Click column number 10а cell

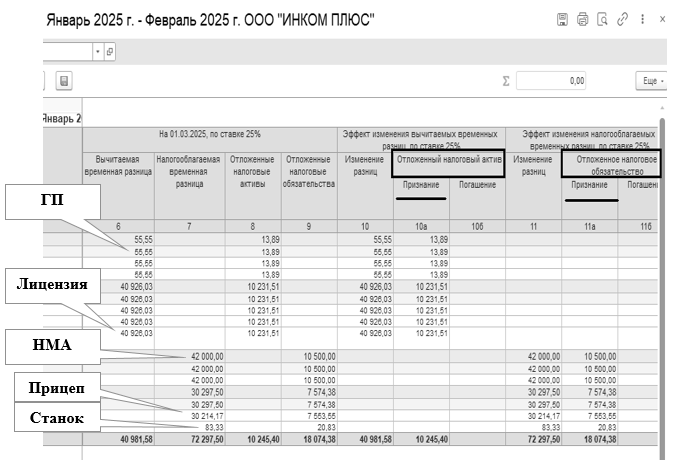[421, 226]
